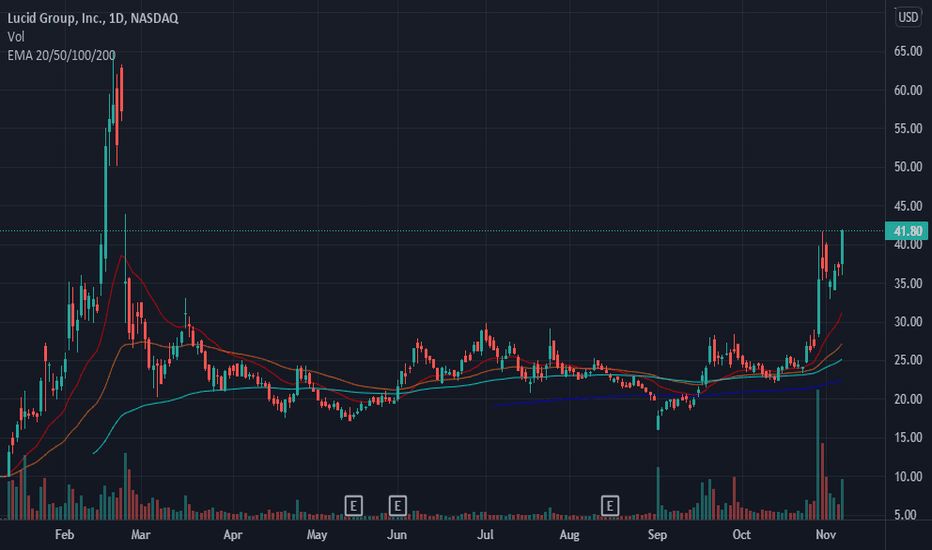The image size is (932, 550).
Task: Click the 25.00 price axis label
Action: pos(908,360)
